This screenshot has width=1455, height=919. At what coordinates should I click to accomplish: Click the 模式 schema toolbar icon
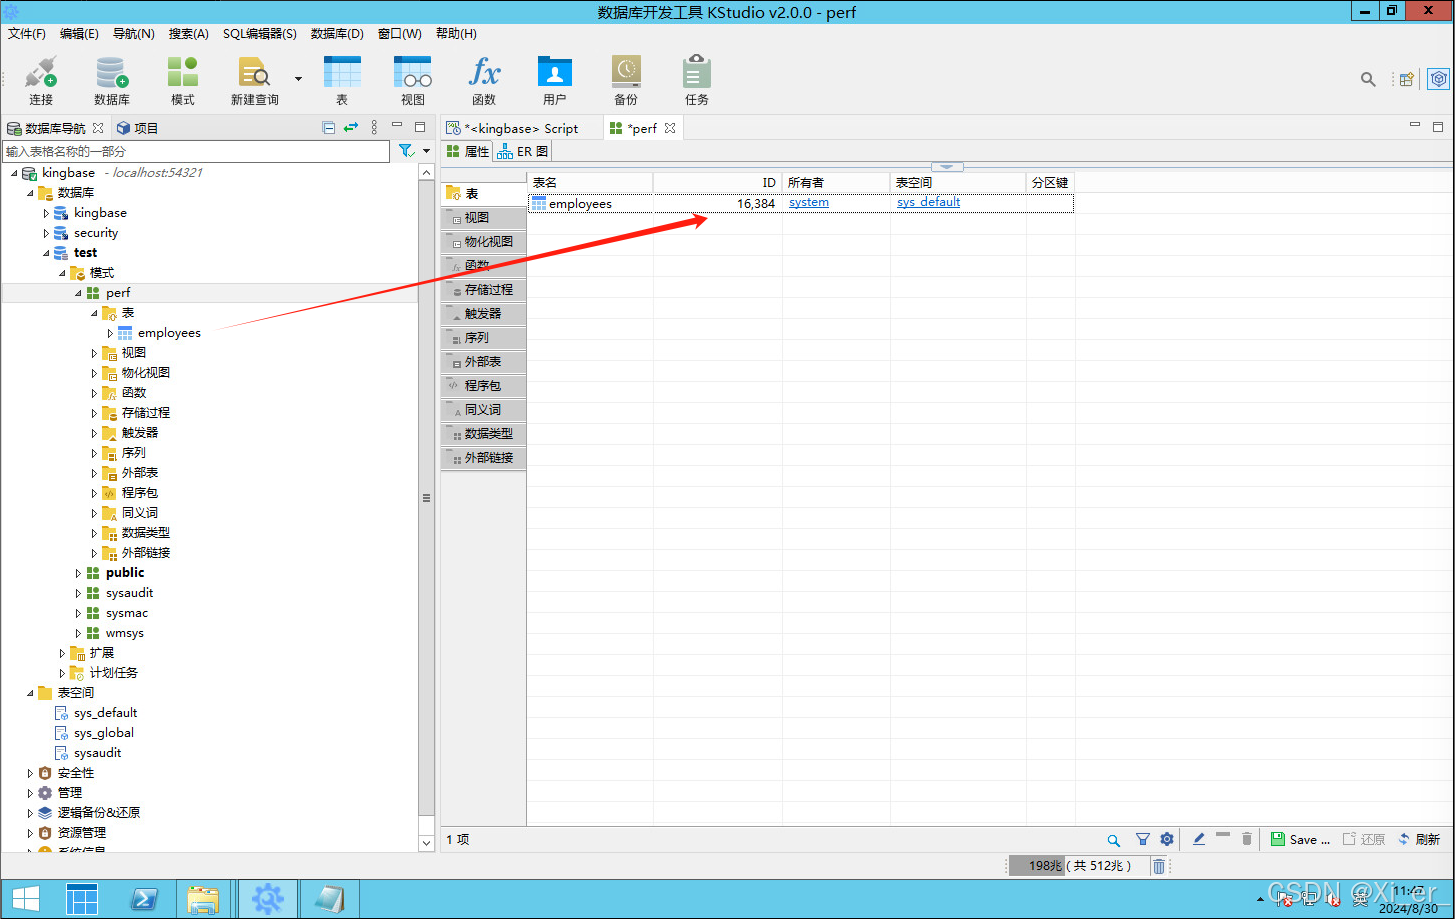[183, 81]
